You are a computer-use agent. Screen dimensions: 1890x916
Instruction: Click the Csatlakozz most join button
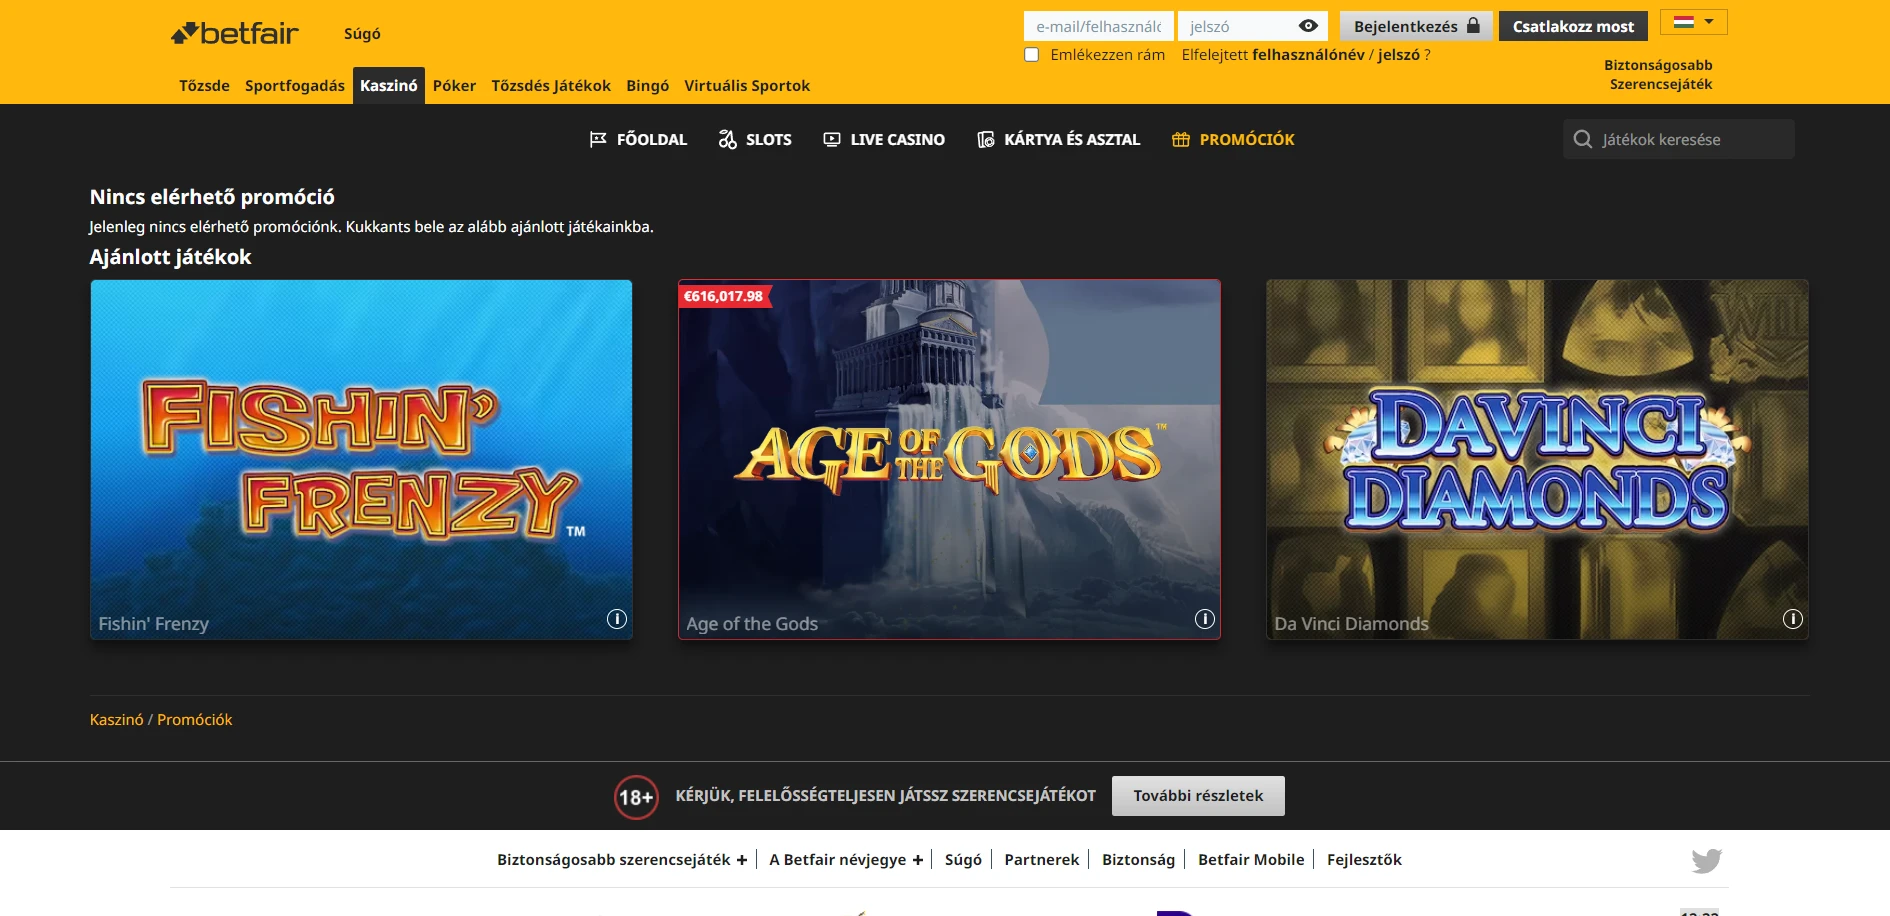pos(1573,26)
